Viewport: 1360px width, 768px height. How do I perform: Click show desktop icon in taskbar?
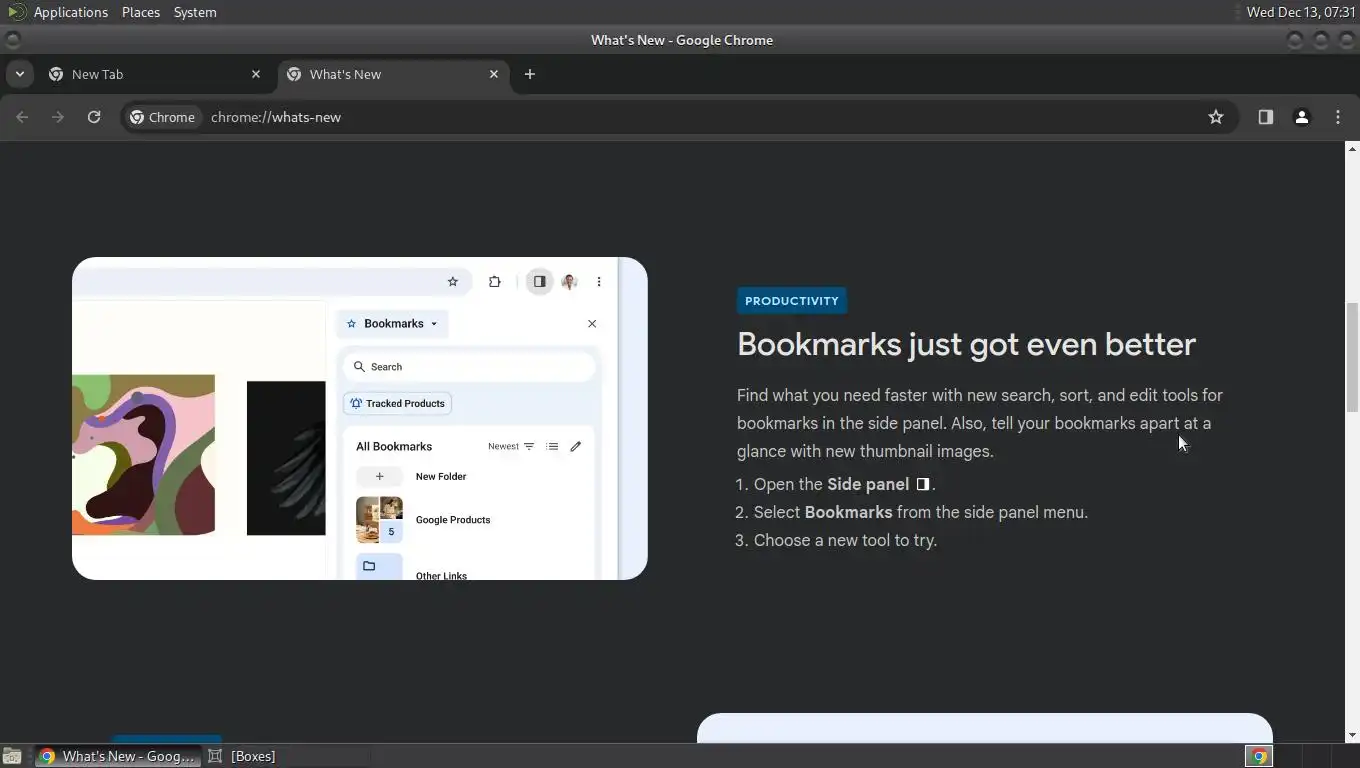pyautogui.click(x=12, y=756)
